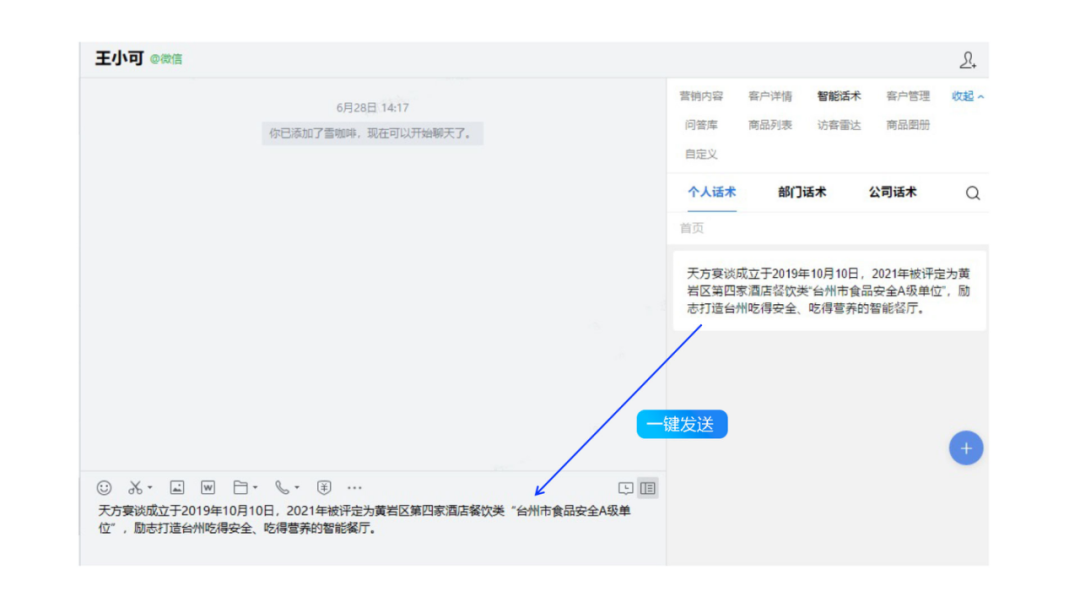Click the add member icon top right
Viewport: 1080px width, 608px height.
[x=968, y=60]
